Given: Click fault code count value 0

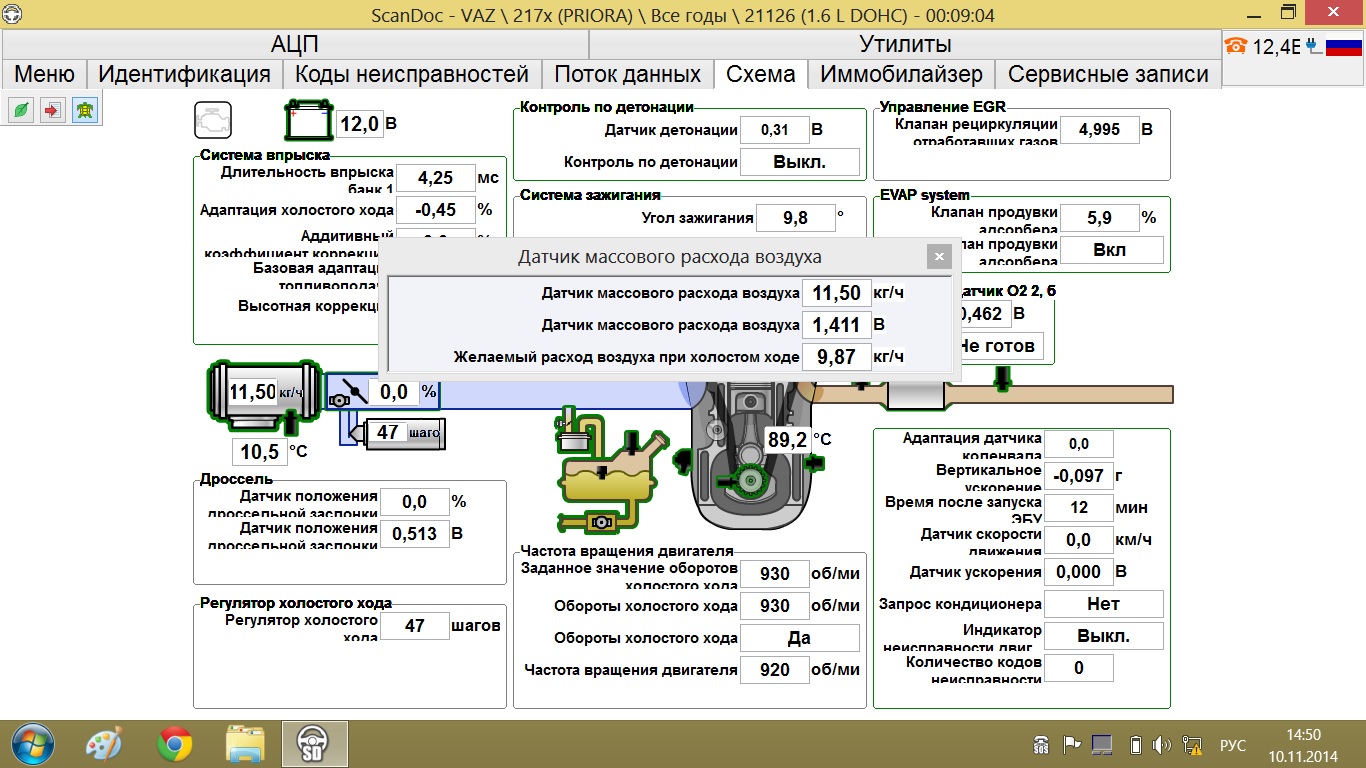Looking at the screenshot, I should 1078,668.
